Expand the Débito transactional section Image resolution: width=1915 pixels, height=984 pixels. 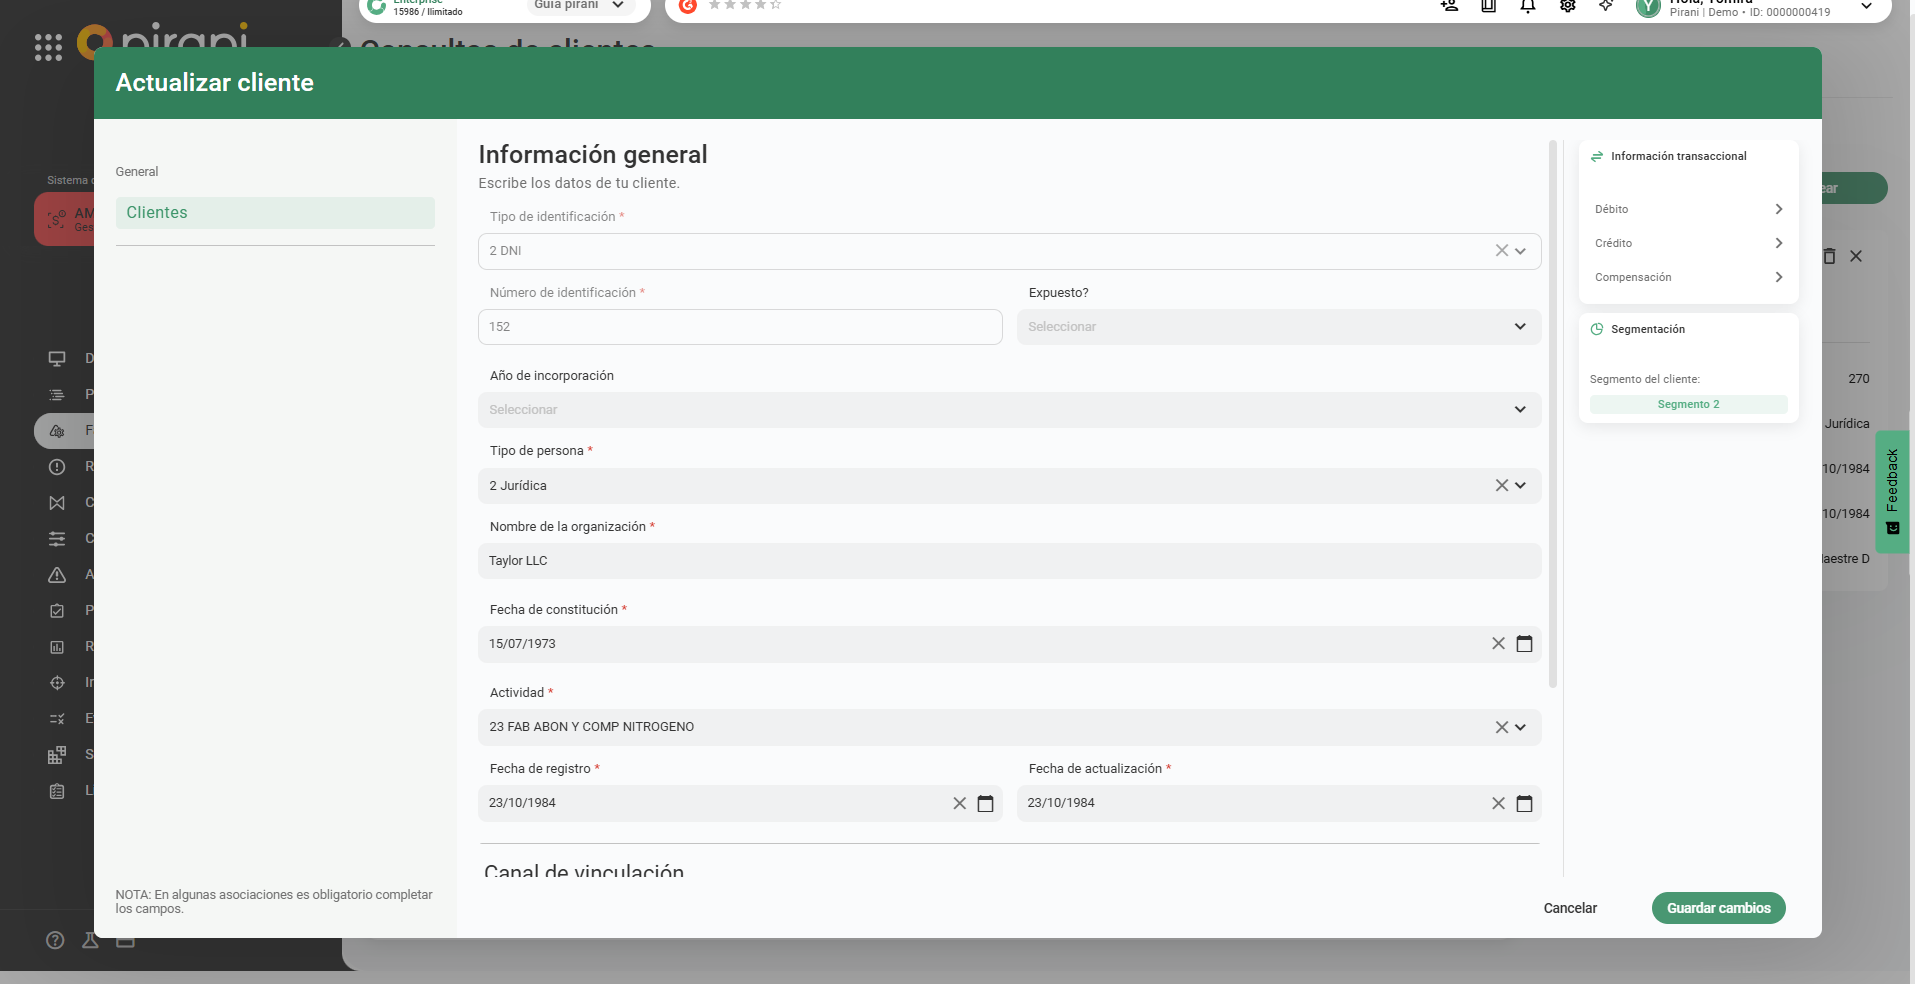1778,209
